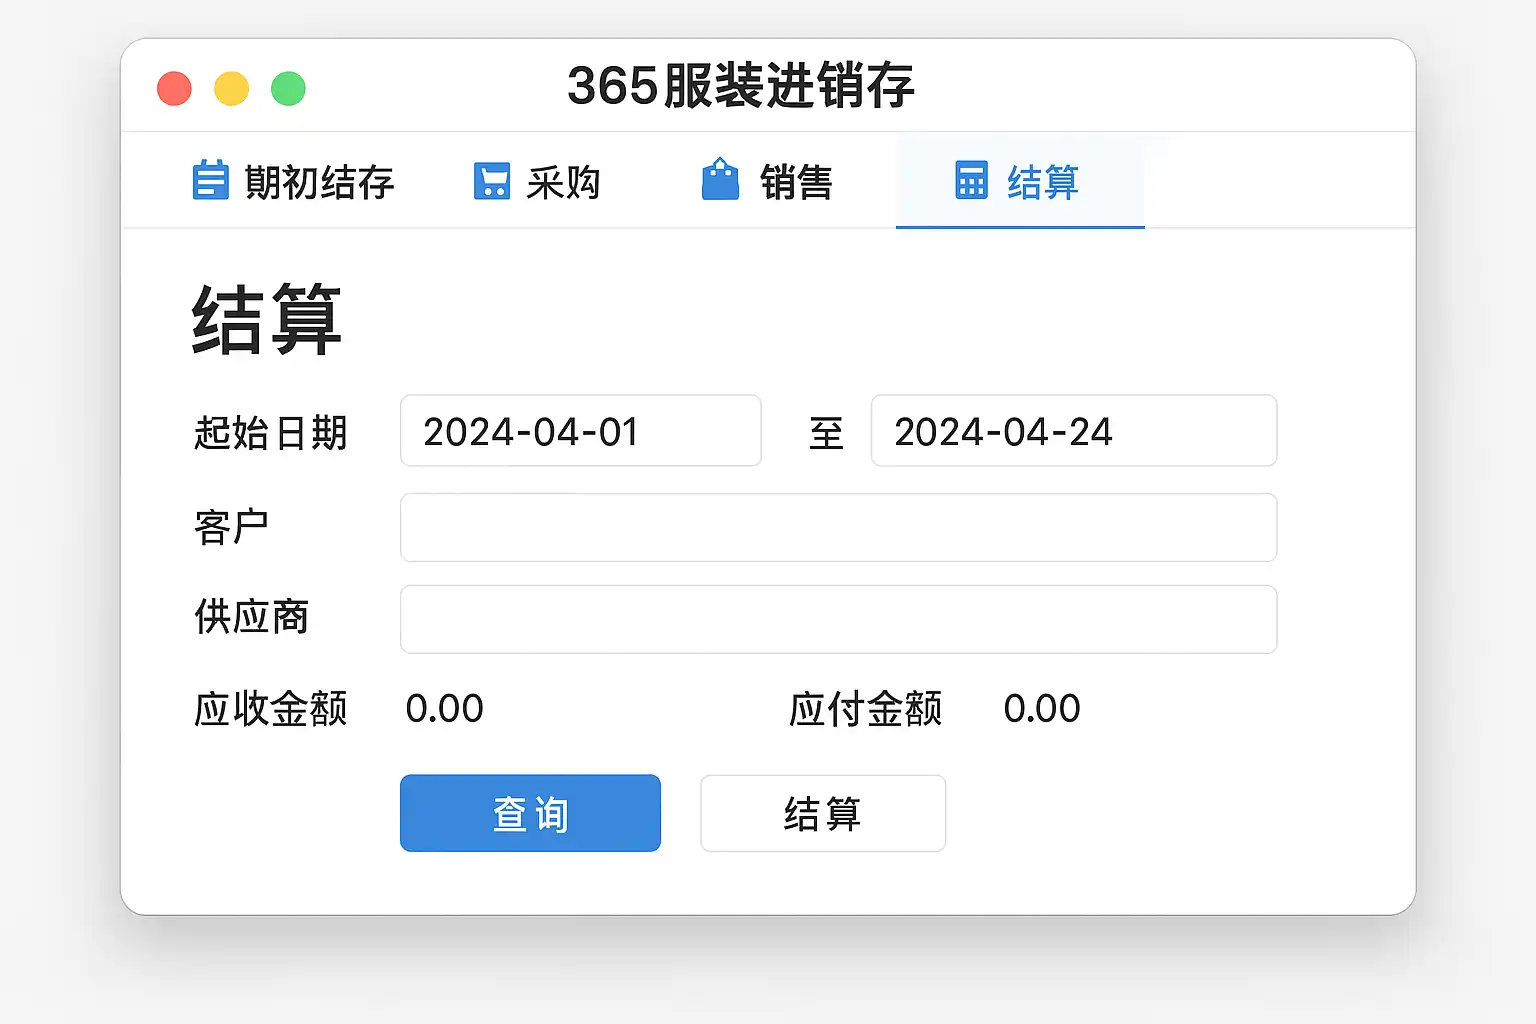Click the large 结算 page heading
The height and width of the screenshot is (1024, 1536).
click(x=267, y=320)
